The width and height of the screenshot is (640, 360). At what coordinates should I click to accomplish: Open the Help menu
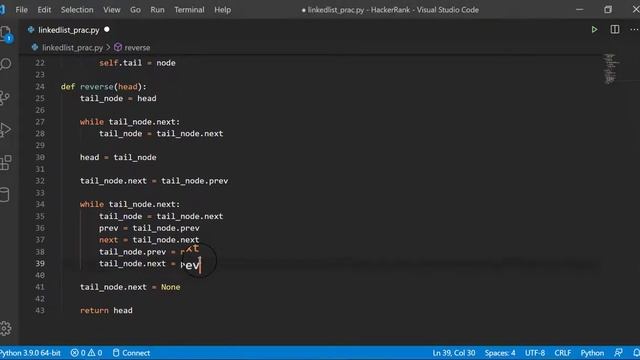pos(222,10)
